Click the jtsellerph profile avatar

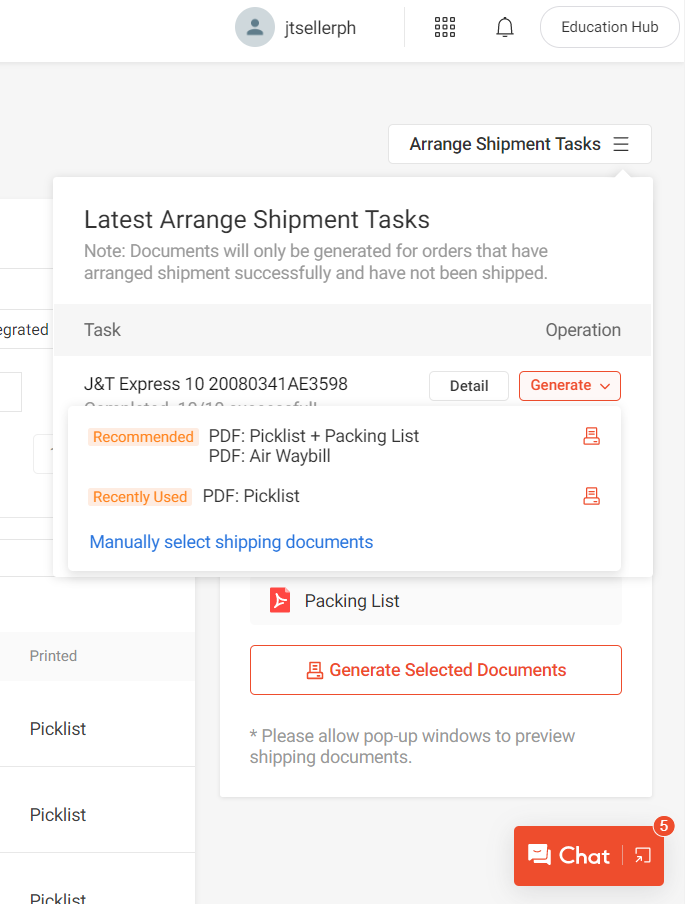pos(255,27)
